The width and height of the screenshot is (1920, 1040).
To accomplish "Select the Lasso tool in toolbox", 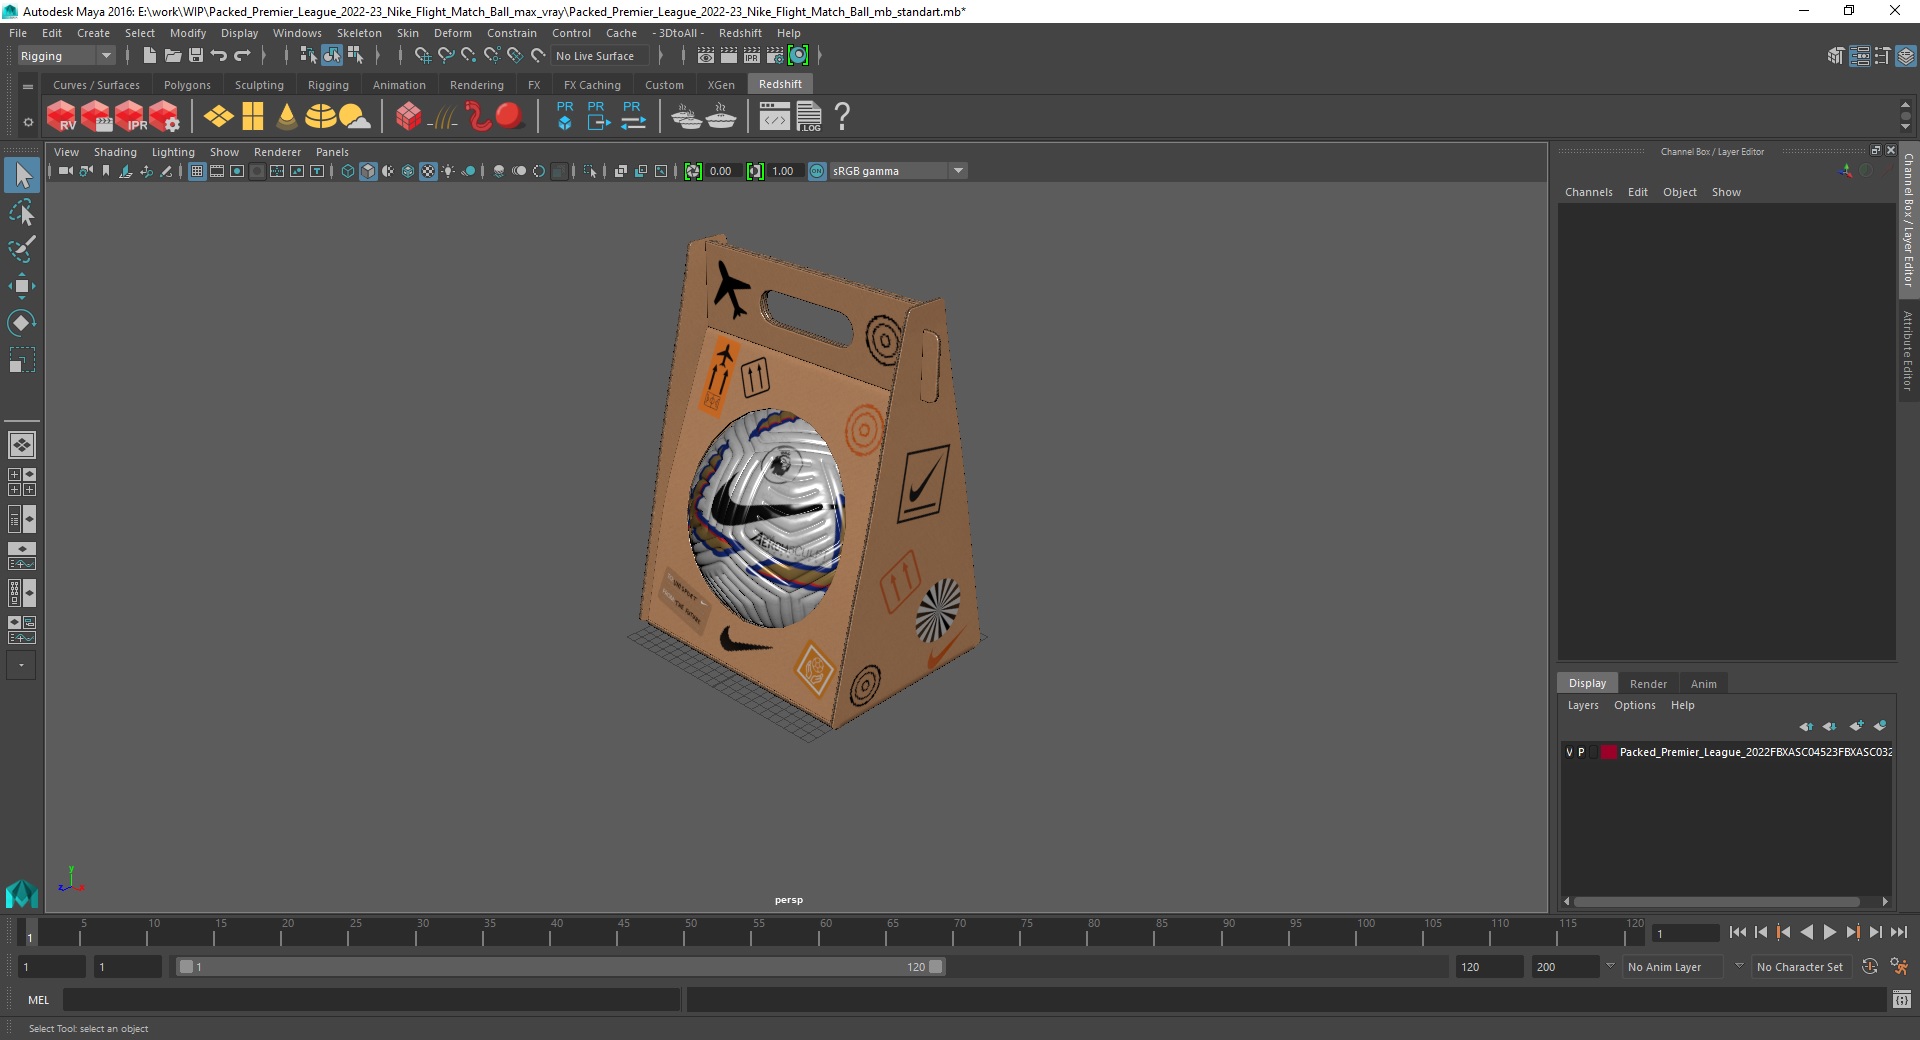I will (x=22, y=213).
